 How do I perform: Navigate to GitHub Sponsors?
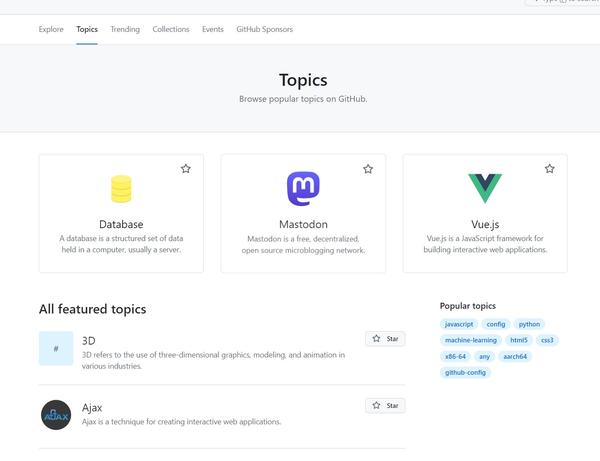(265, 30)
